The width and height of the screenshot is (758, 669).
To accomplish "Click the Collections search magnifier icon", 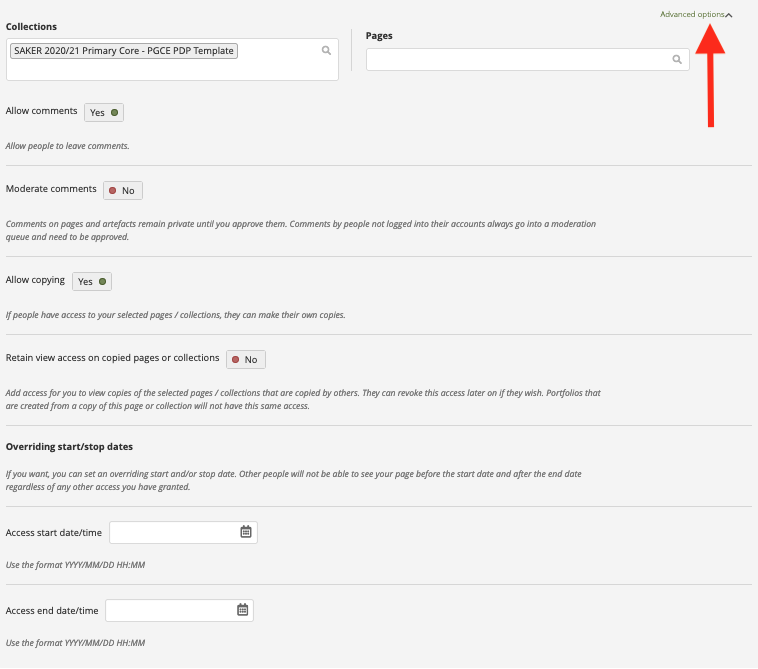I will (326, 50).
